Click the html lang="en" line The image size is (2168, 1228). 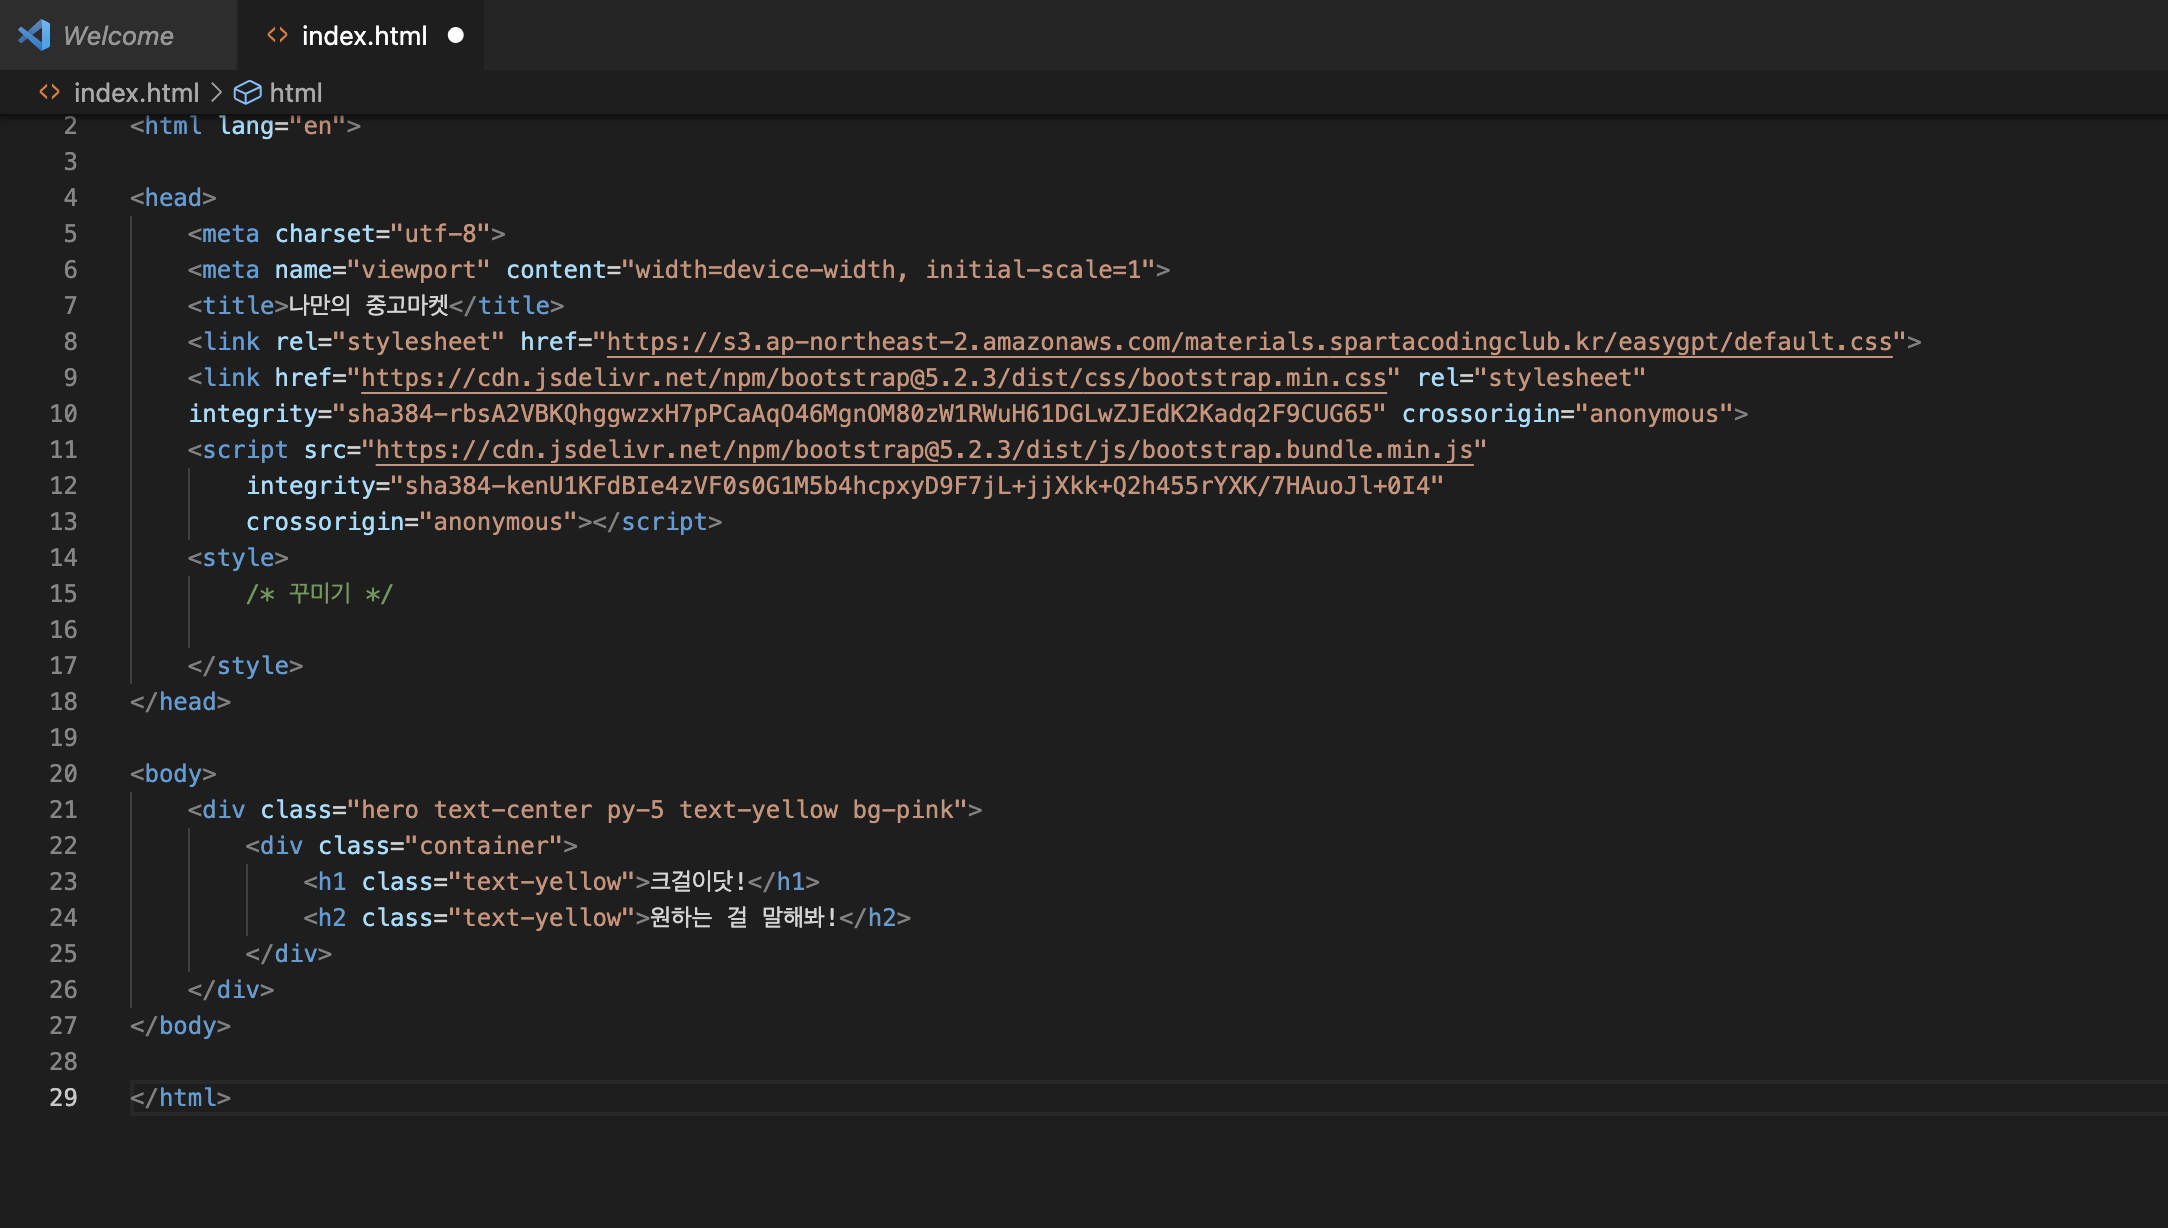(x=245, y=126)
